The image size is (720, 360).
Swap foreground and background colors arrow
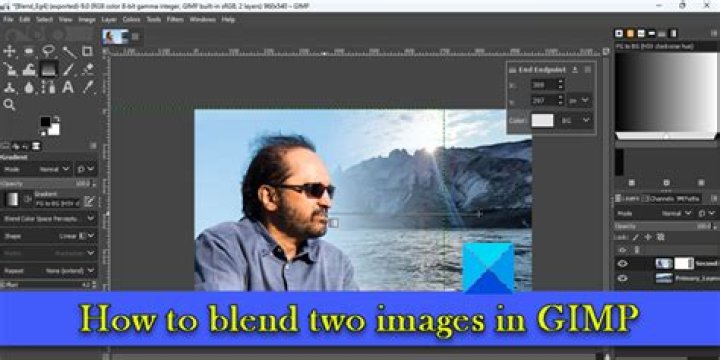[x=56, y=118]
